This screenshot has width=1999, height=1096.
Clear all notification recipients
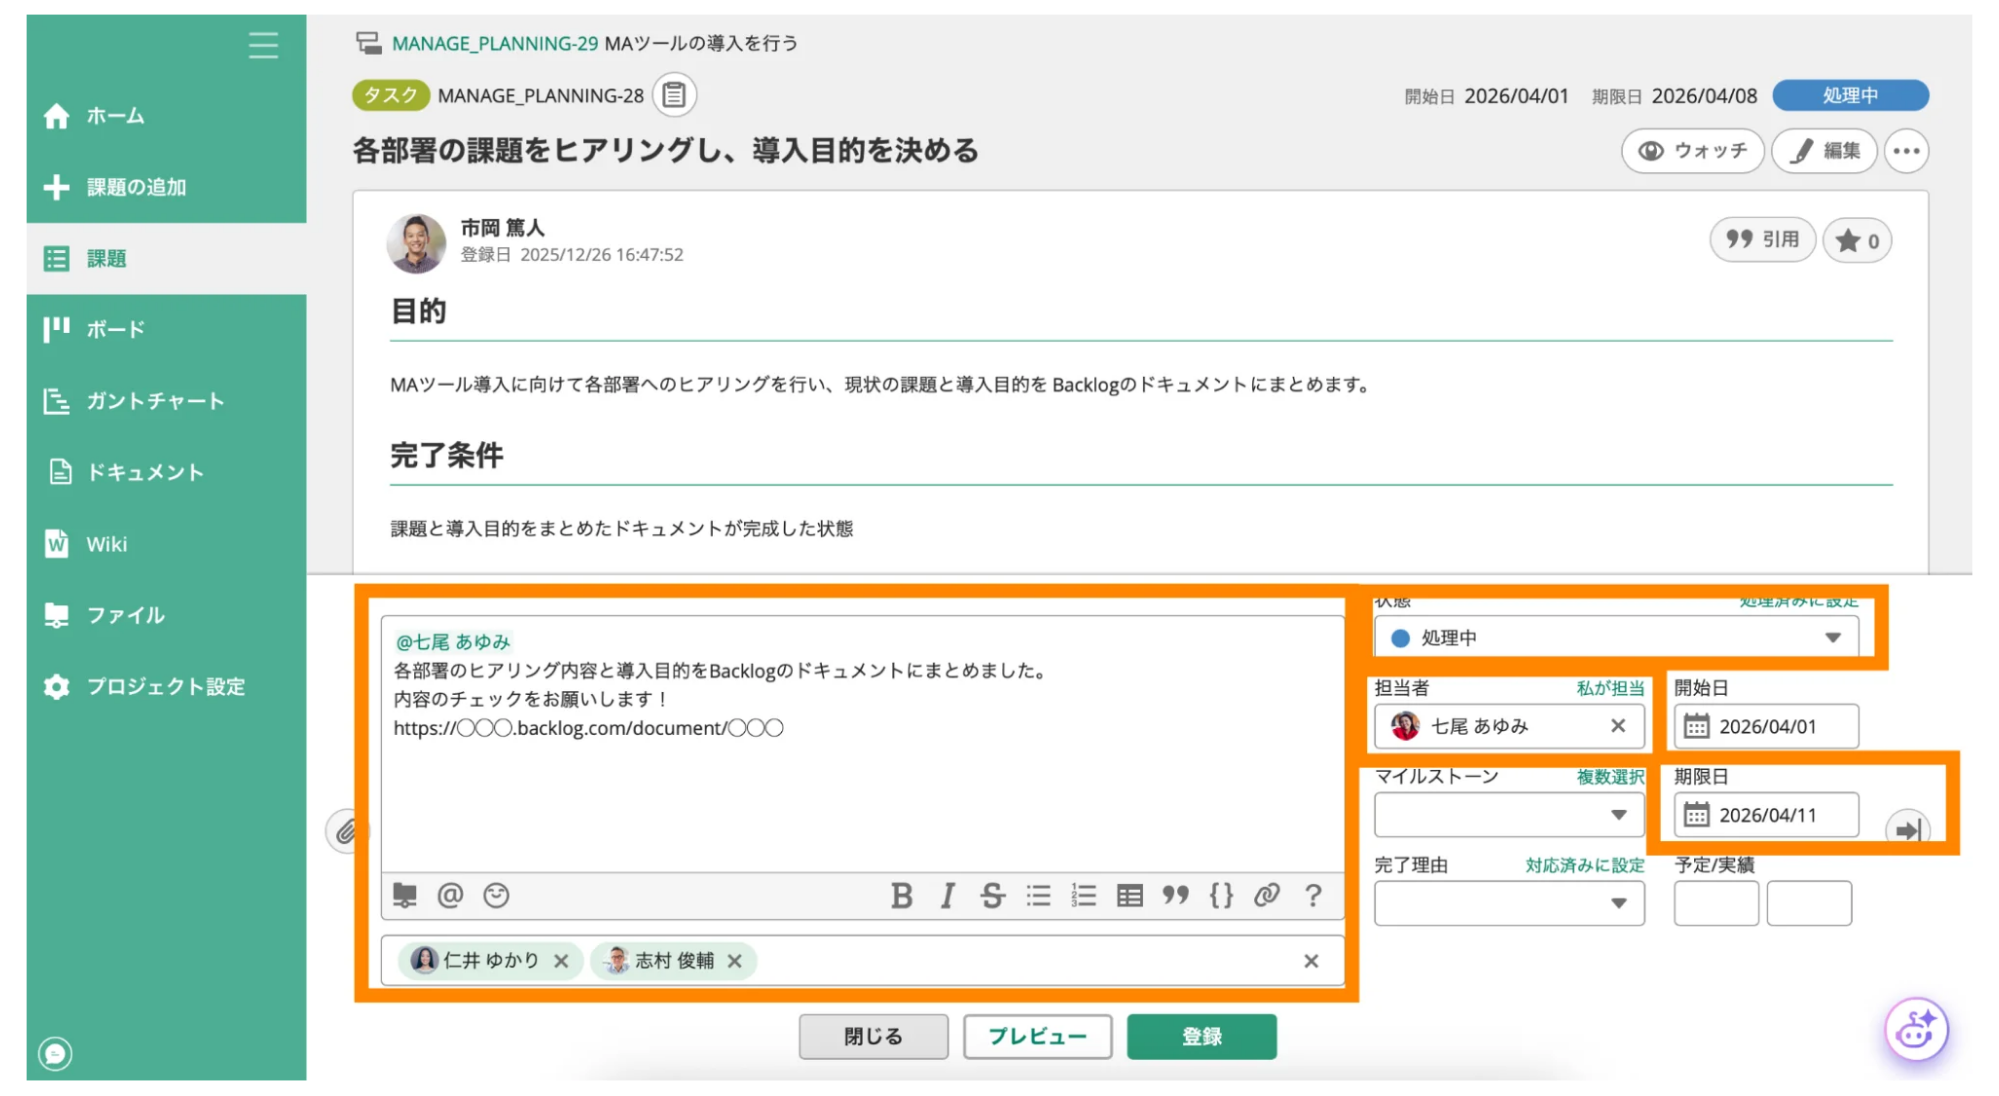click(1311, 961)
